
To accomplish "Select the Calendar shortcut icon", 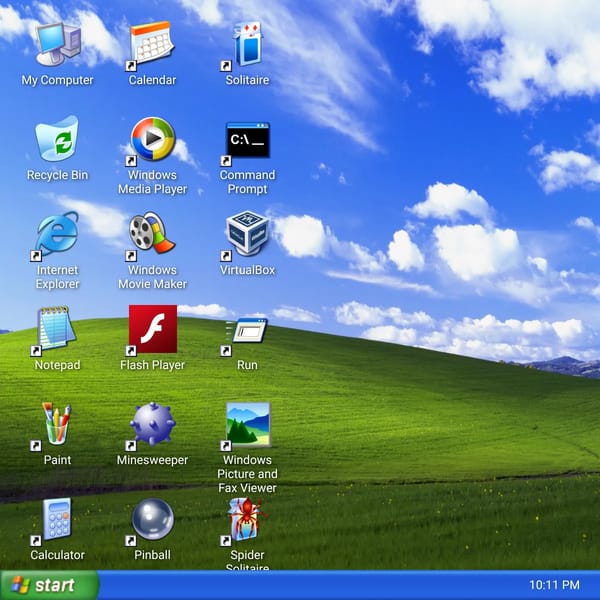I will coord(152,44).
